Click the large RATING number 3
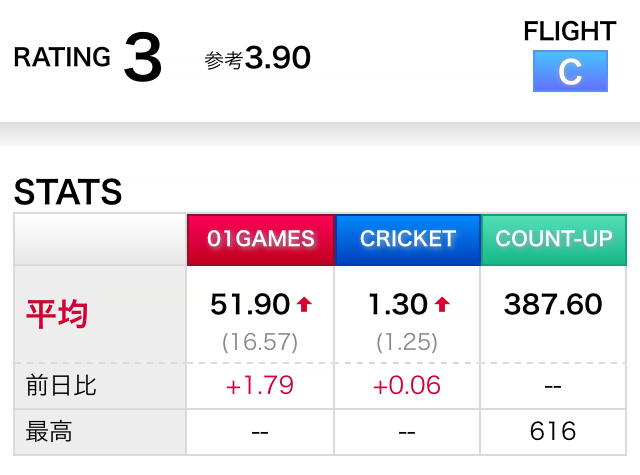 click(x=142, y=59)
